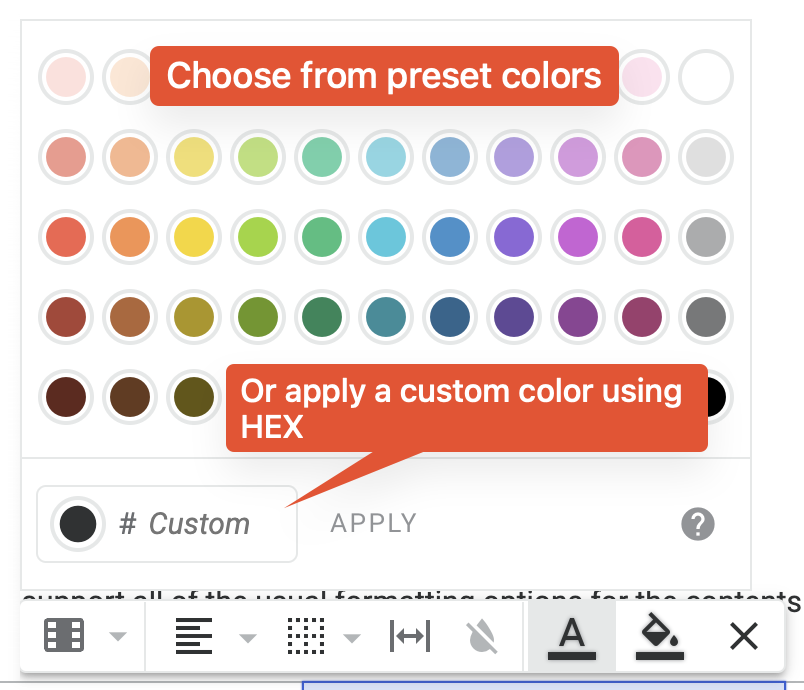Close the formatting toolbar with X
This screenshot has width=804, height=690.
coord(743,636)
